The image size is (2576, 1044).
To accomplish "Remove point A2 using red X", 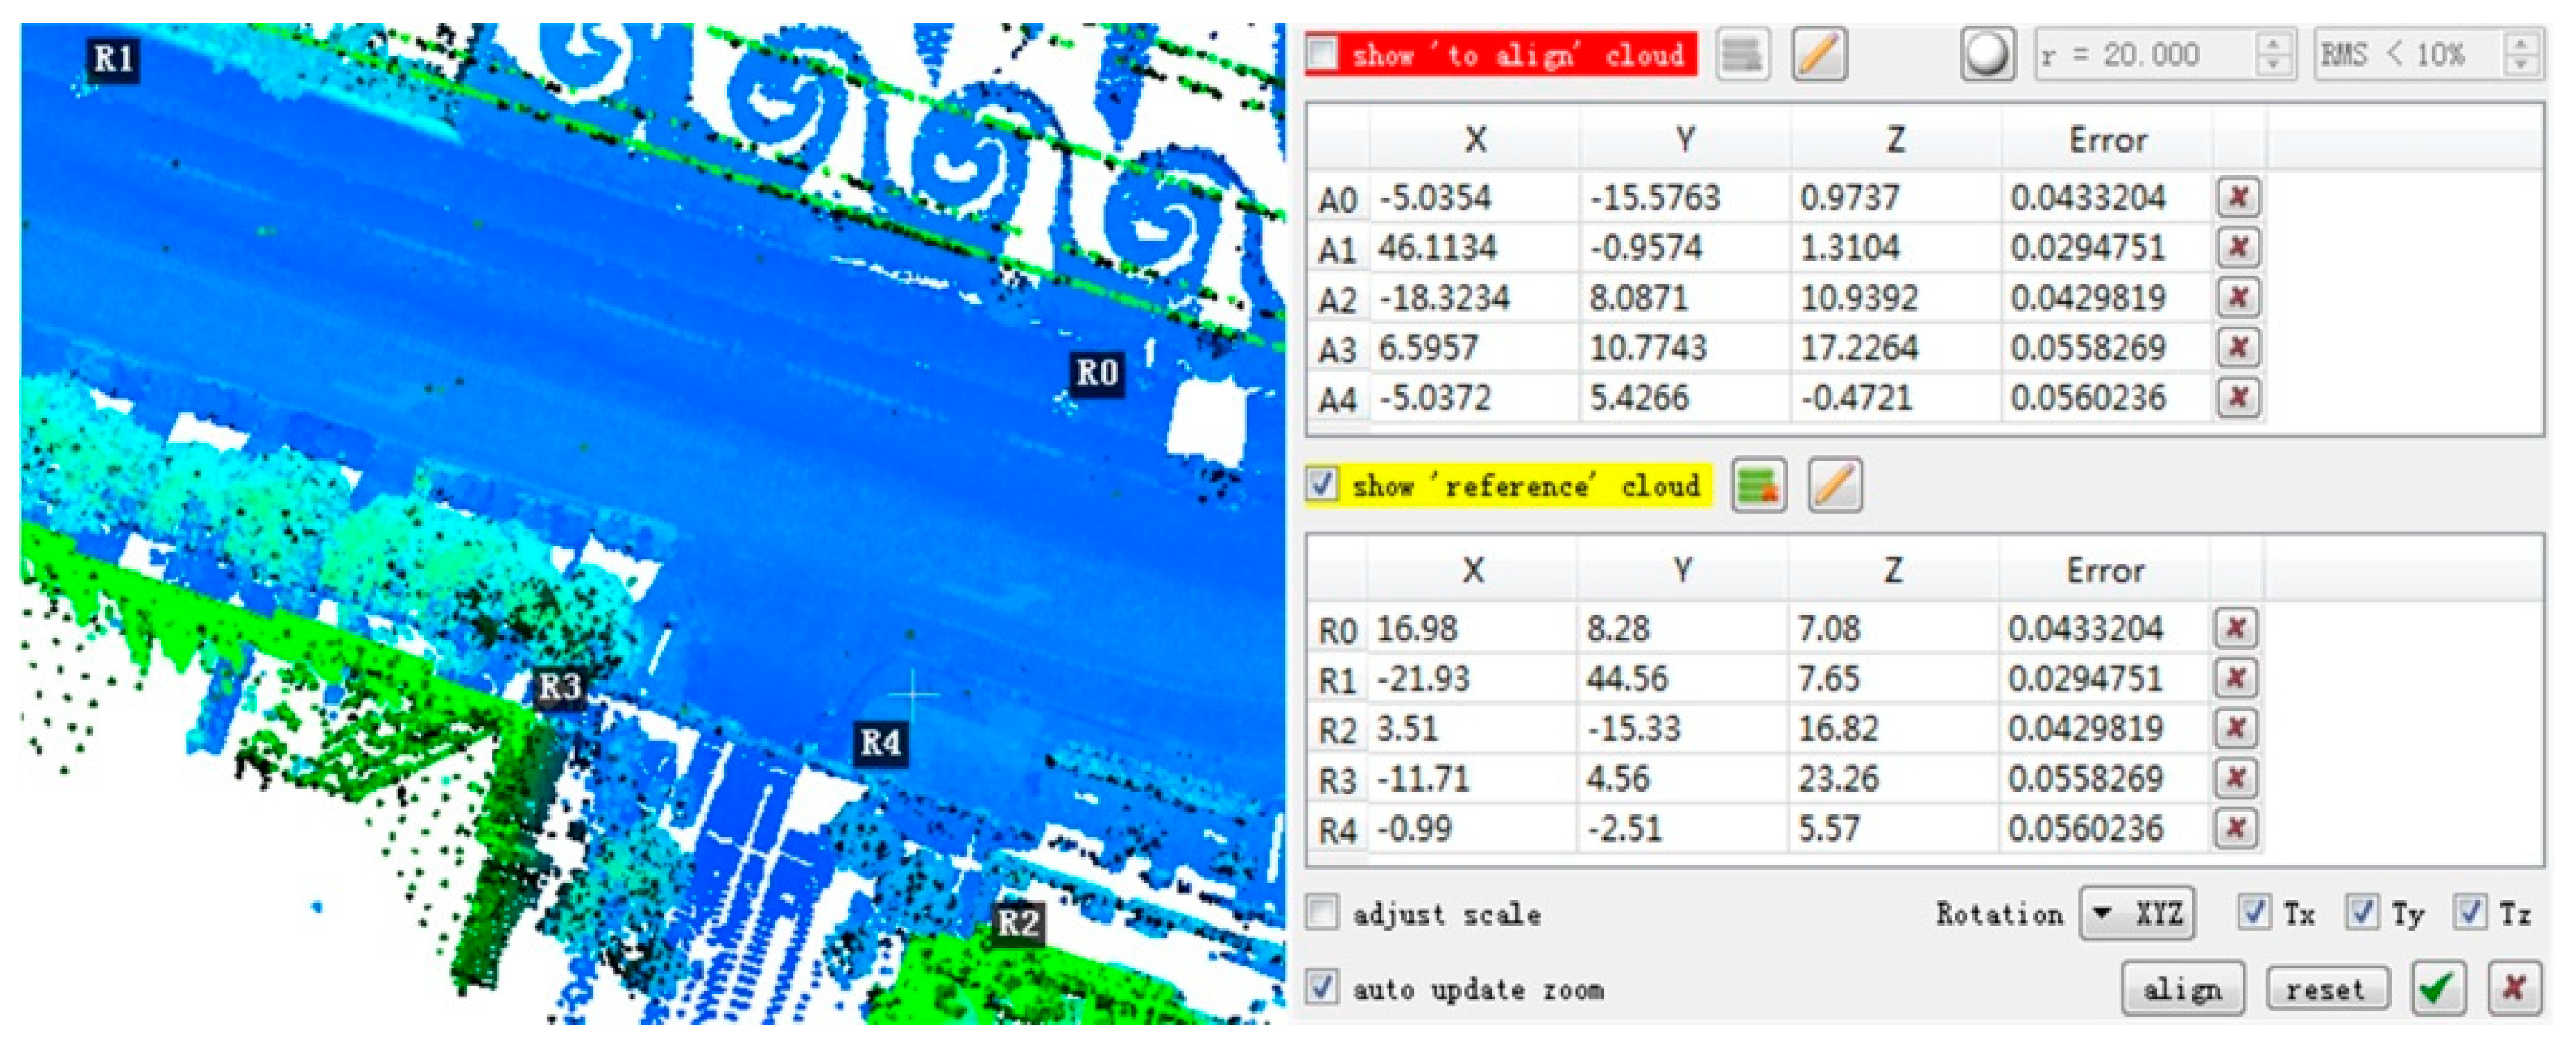I will pos(2238,297).
